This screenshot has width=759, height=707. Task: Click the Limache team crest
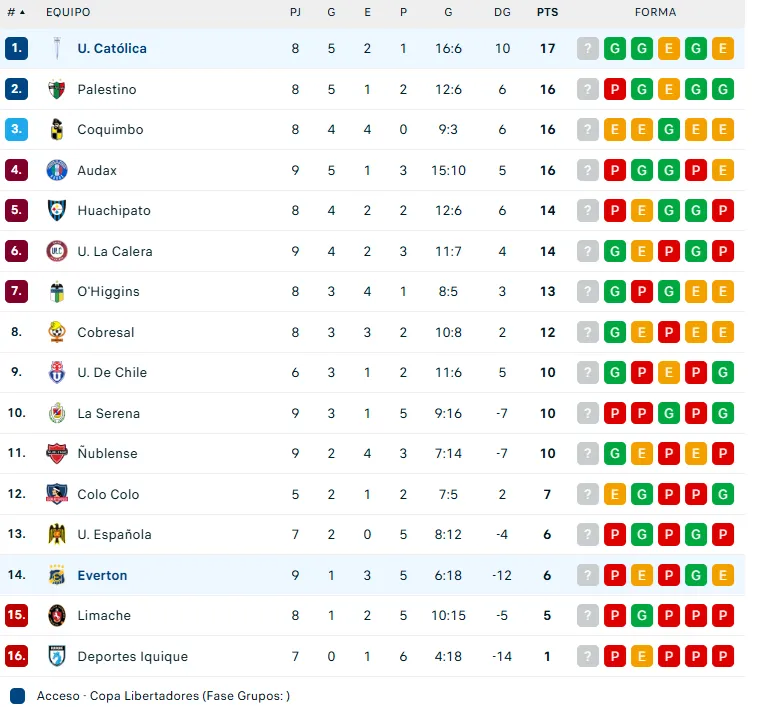(57, 615)
